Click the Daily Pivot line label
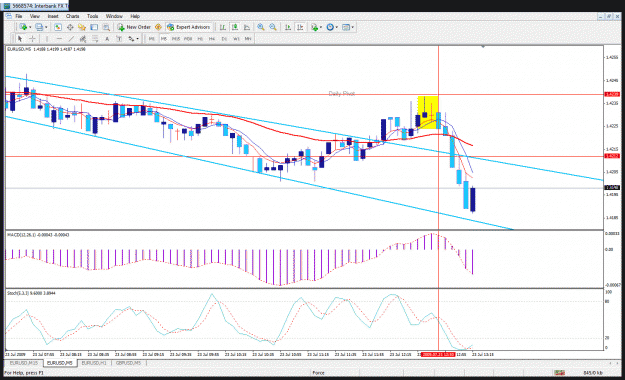The width and height of the screenshot is (625, 380). pyautogui.click(x=342, y=93)
